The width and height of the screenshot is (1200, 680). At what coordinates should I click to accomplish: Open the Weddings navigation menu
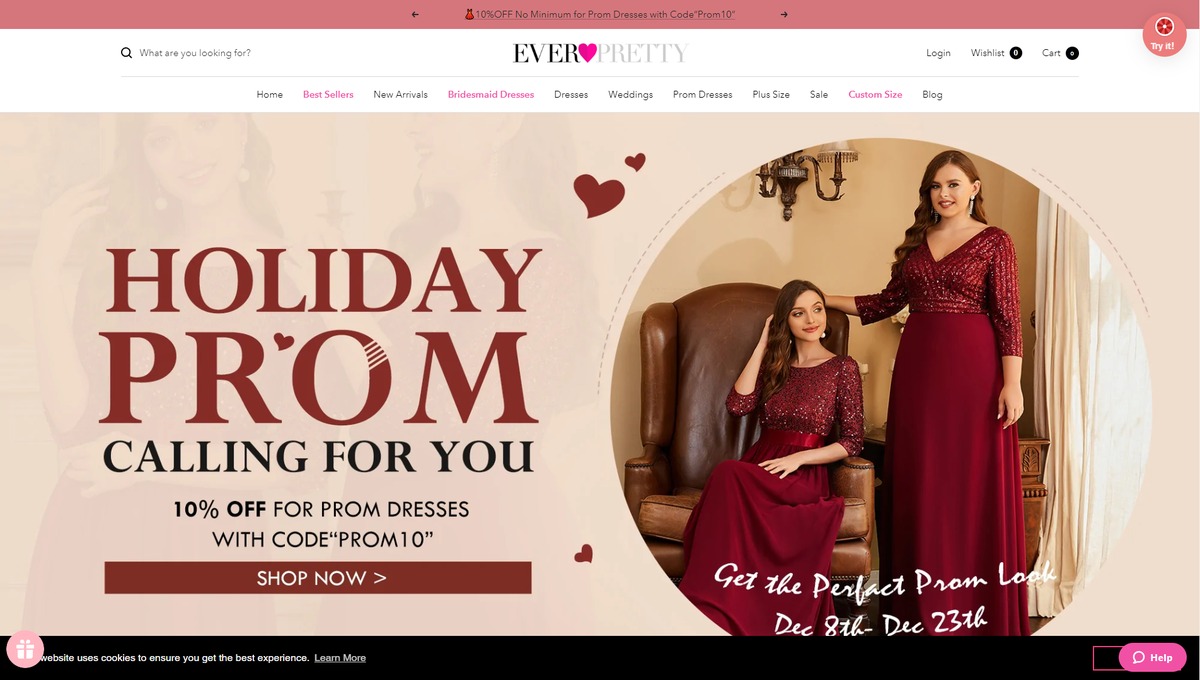(630, 94)
